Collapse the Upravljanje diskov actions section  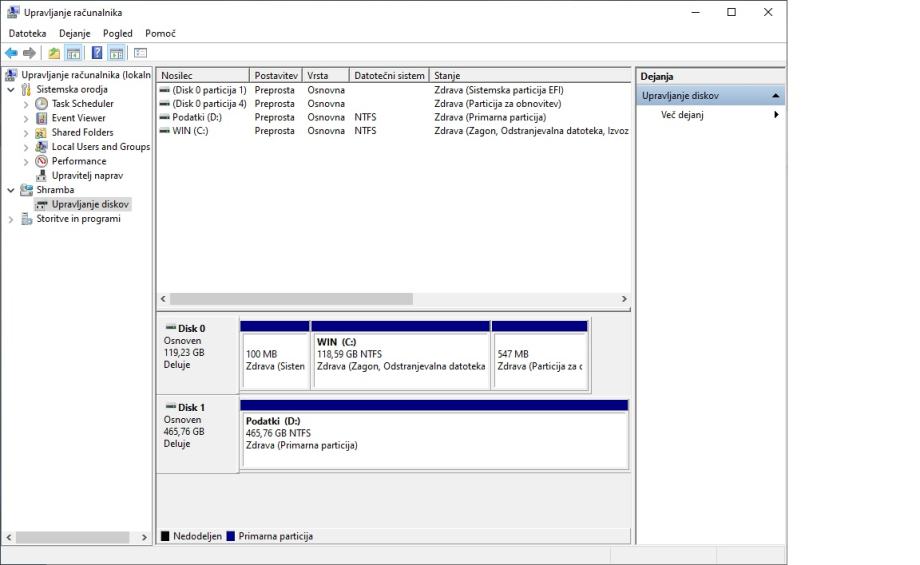coord(776,96)
